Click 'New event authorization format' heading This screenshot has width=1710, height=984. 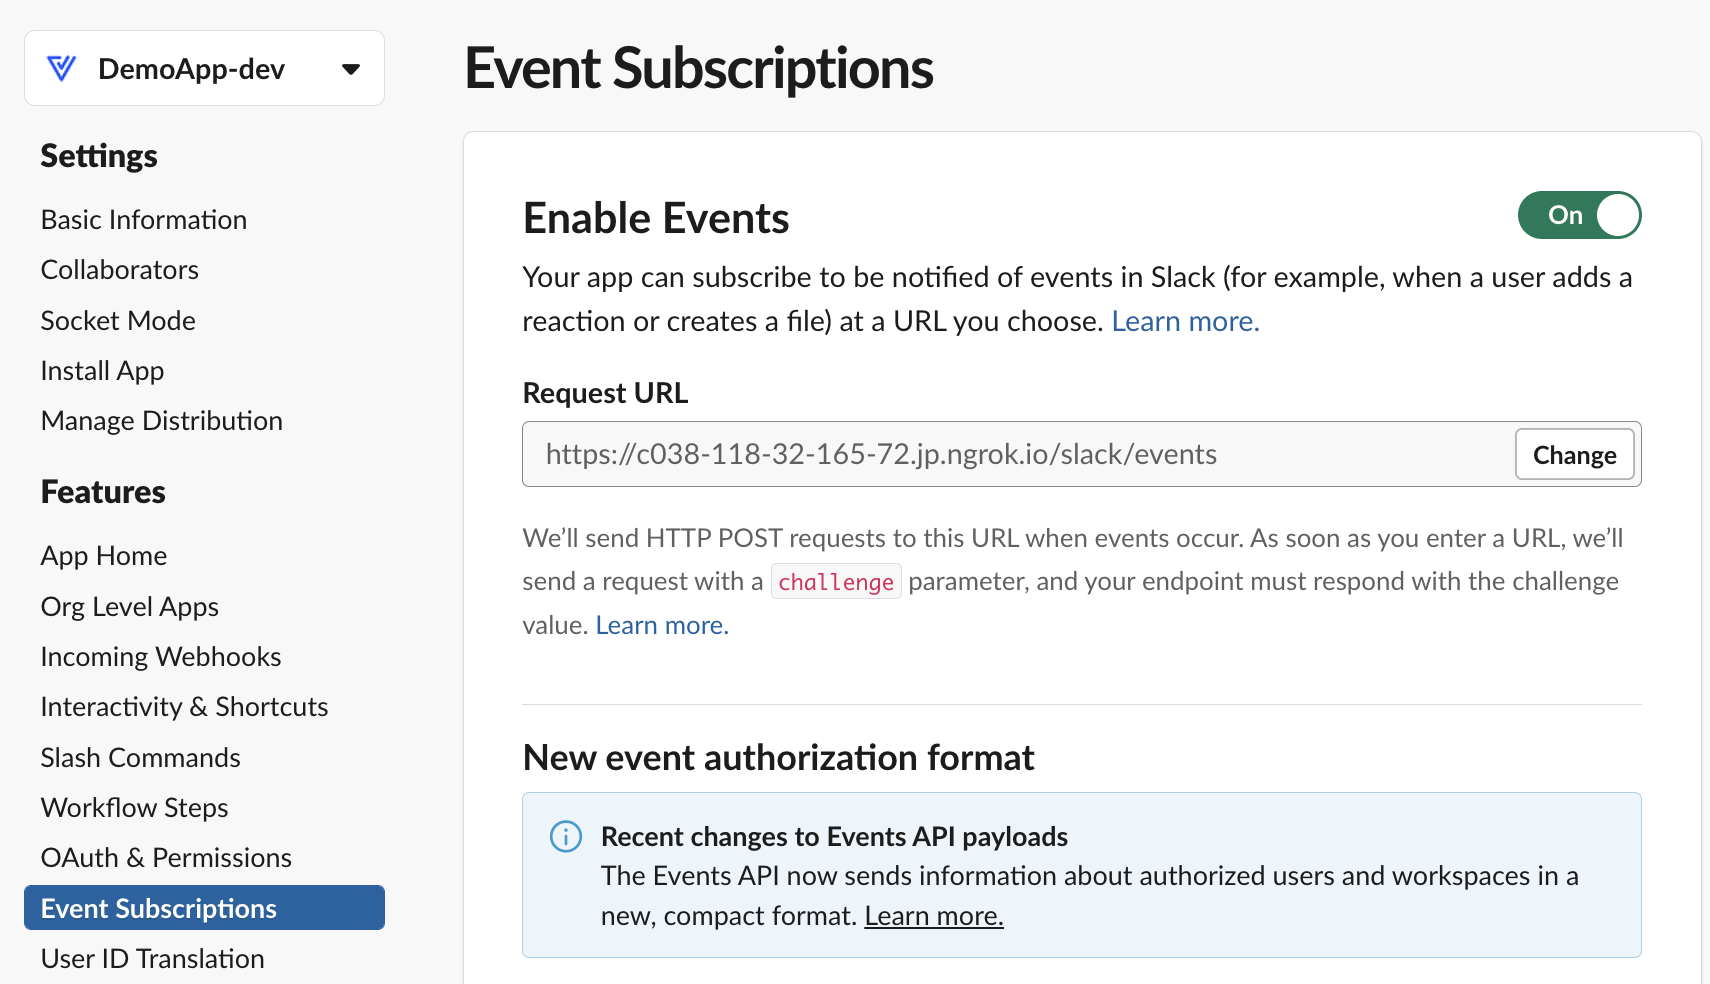[778, 758]
